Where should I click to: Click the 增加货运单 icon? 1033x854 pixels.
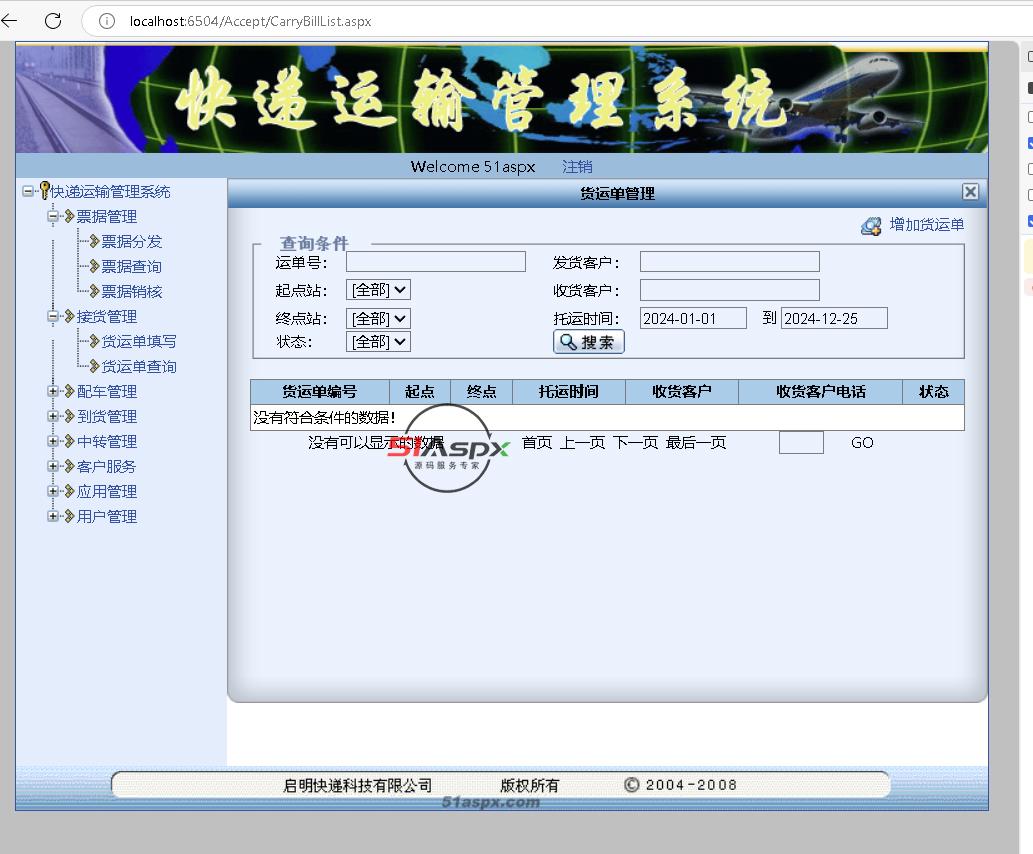tap(871, 226)
